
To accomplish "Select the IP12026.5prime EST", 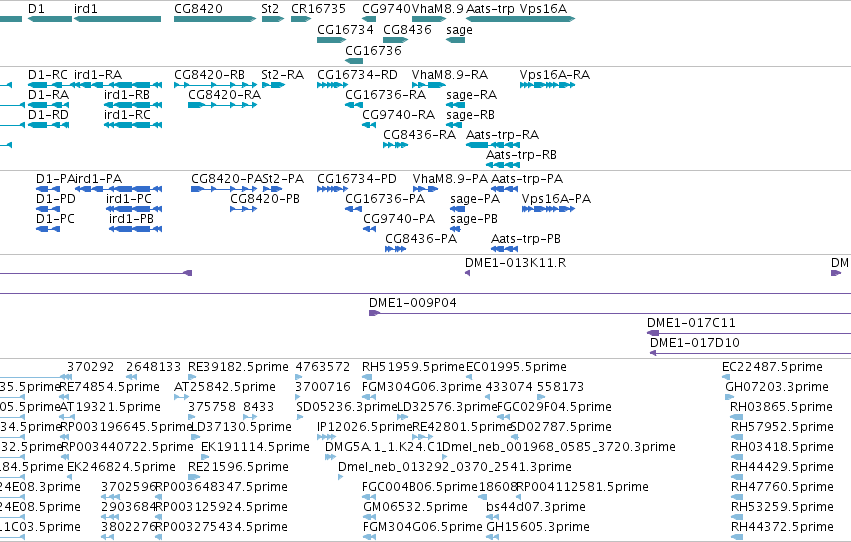I will tap(326, 437).
